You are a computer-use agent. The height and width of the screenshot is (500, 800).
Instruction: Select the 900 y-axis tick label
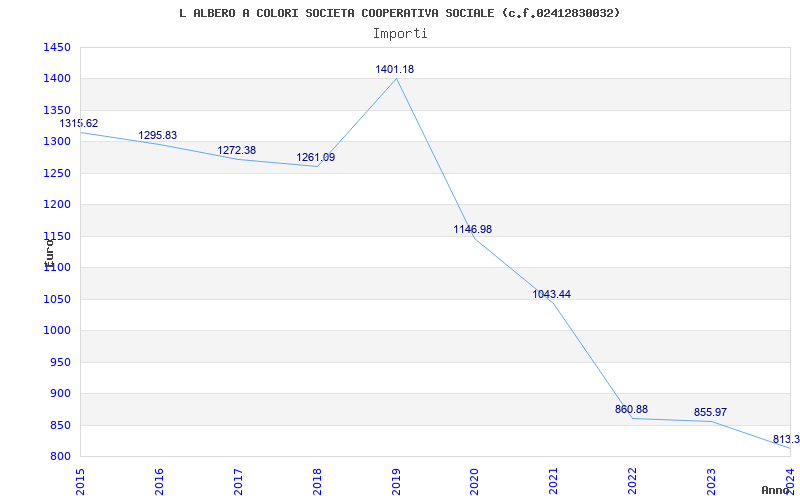click(60, 393)
